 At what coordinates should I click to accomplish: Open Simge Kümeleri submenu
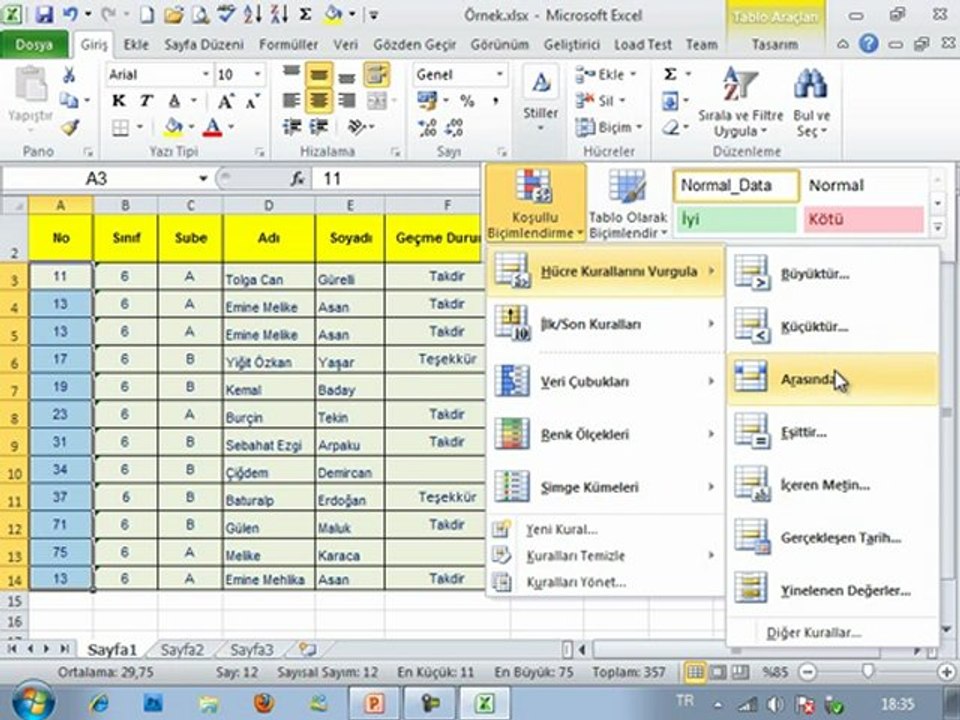pyautogui.click(x=606, y=487)
